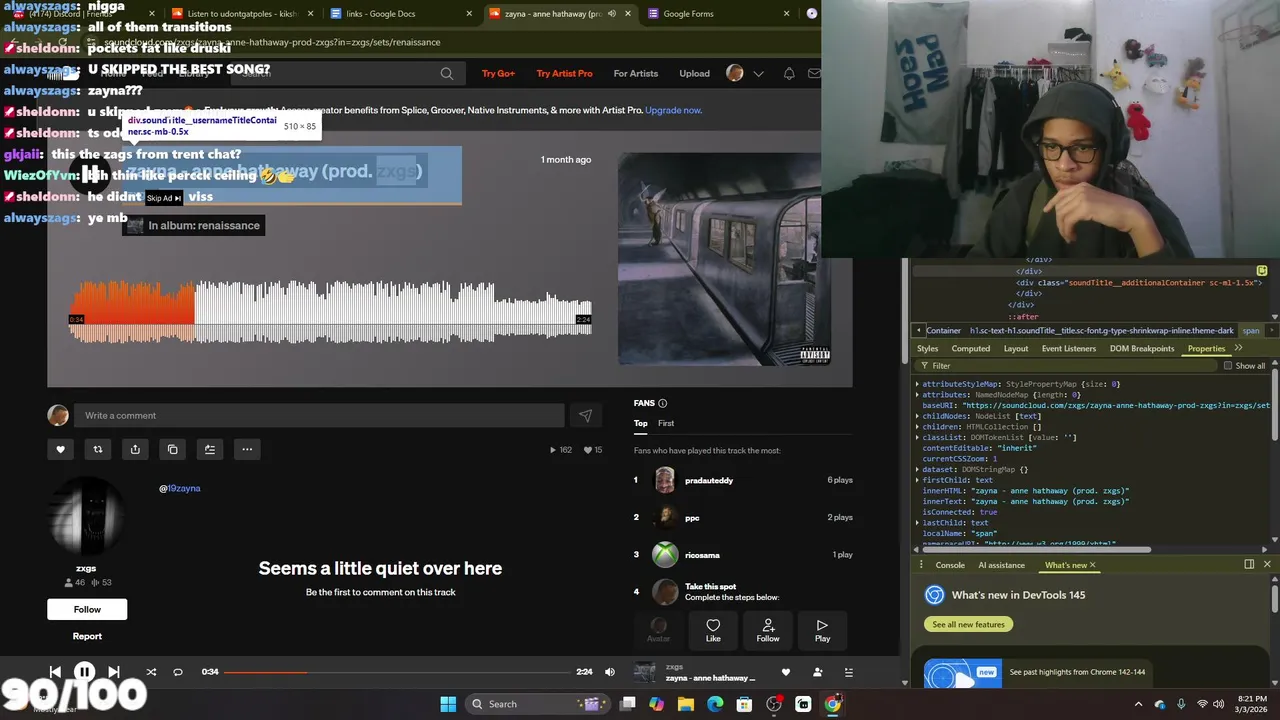
Task: Open the track album artwork image
Action: [x=725, y=259]
